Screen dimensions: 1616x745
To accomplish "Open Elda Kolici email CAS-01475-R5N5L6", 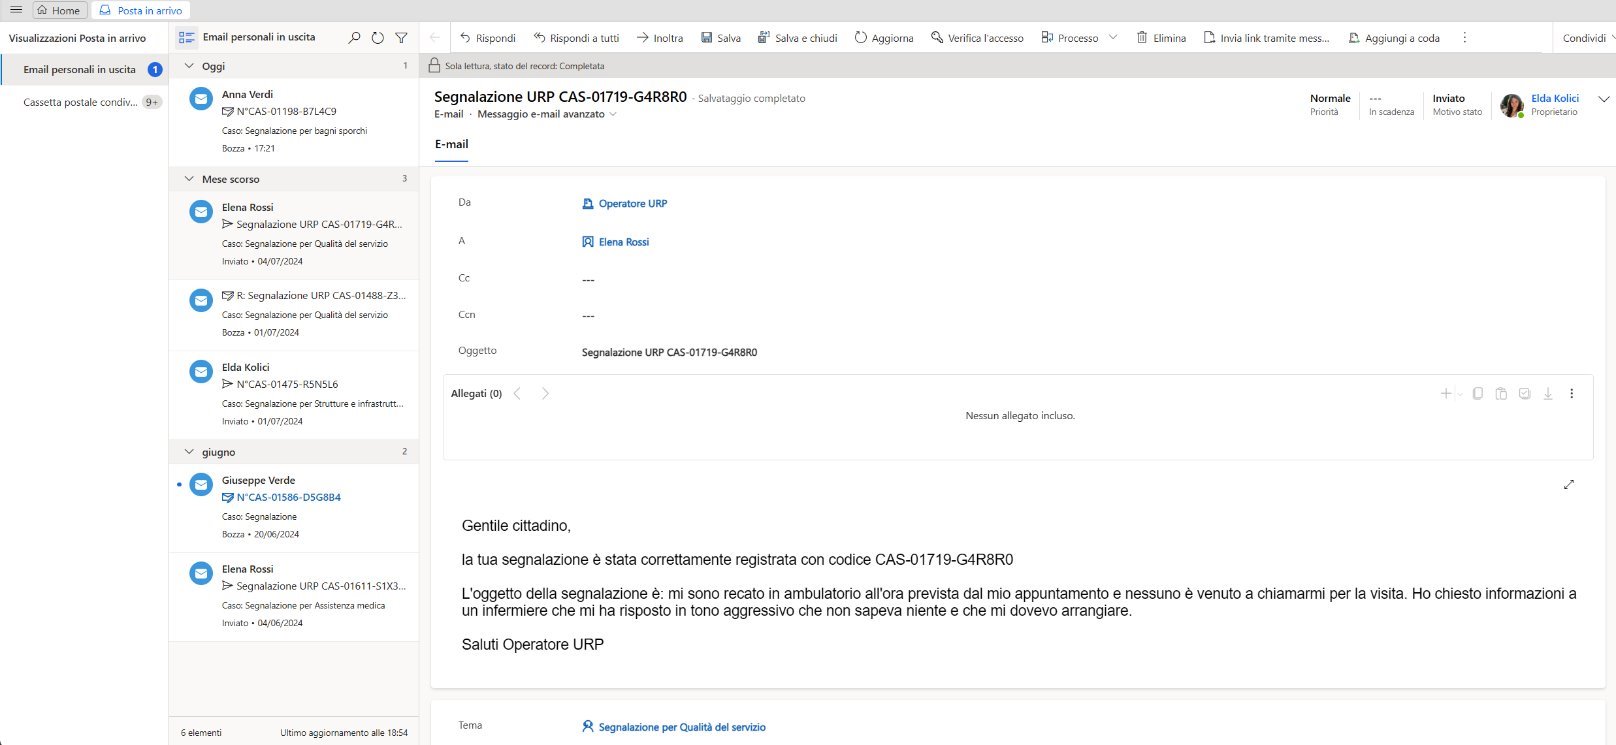I will (x=294, y=394).
